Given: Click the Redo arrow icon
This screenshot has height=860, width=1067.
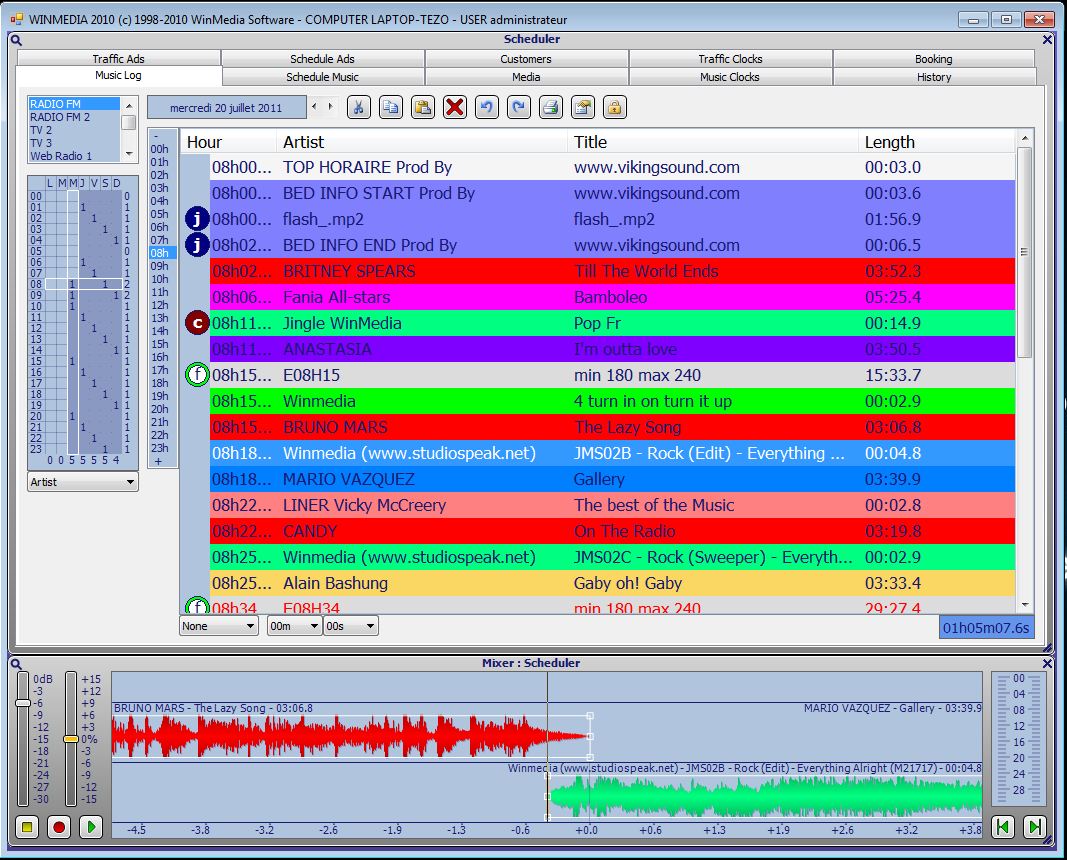Looking at the screenshot, I should click(x=518, y=107).
